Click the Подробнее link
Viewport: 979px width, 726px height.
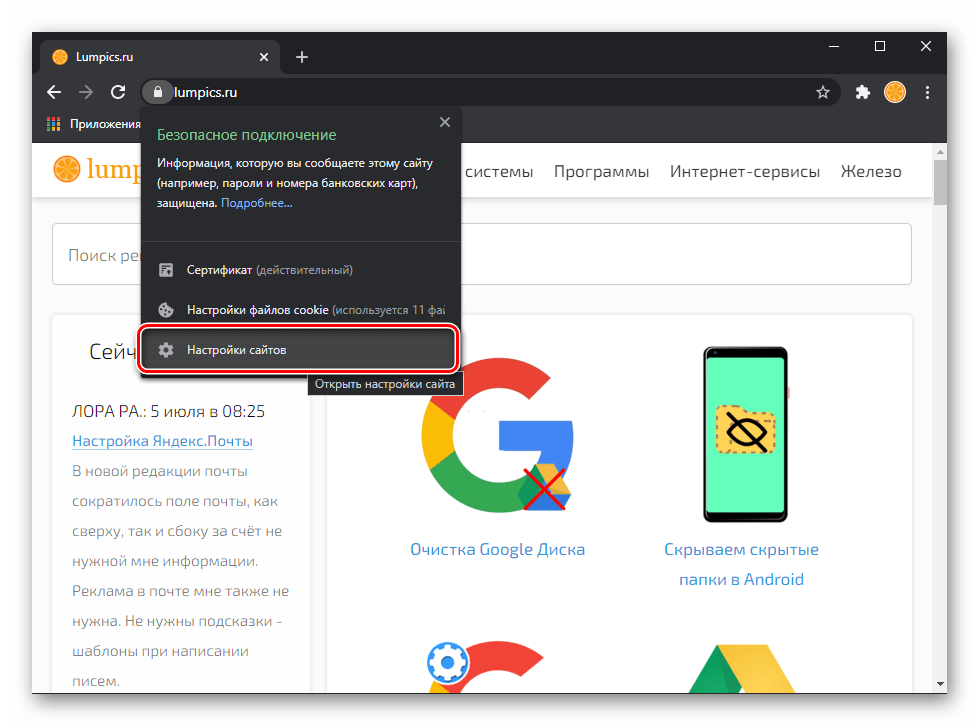257,203
